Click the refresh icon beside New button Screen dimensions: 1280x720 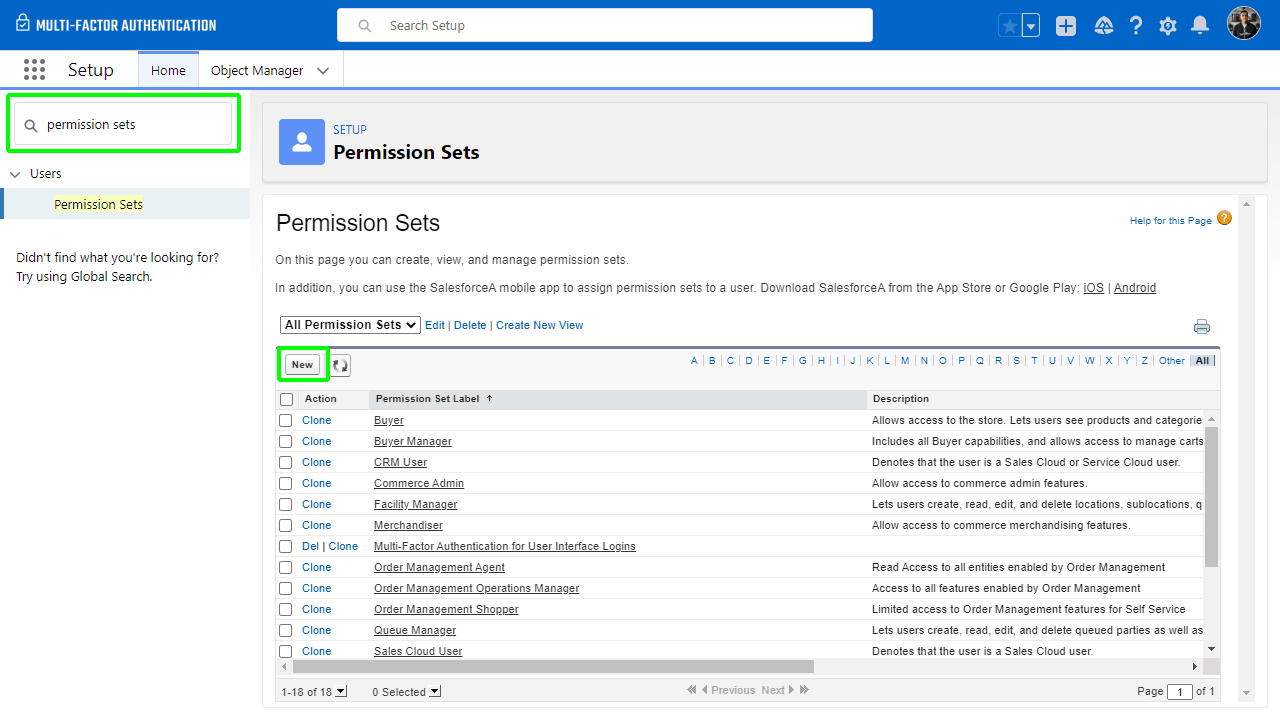click(340, 365)
